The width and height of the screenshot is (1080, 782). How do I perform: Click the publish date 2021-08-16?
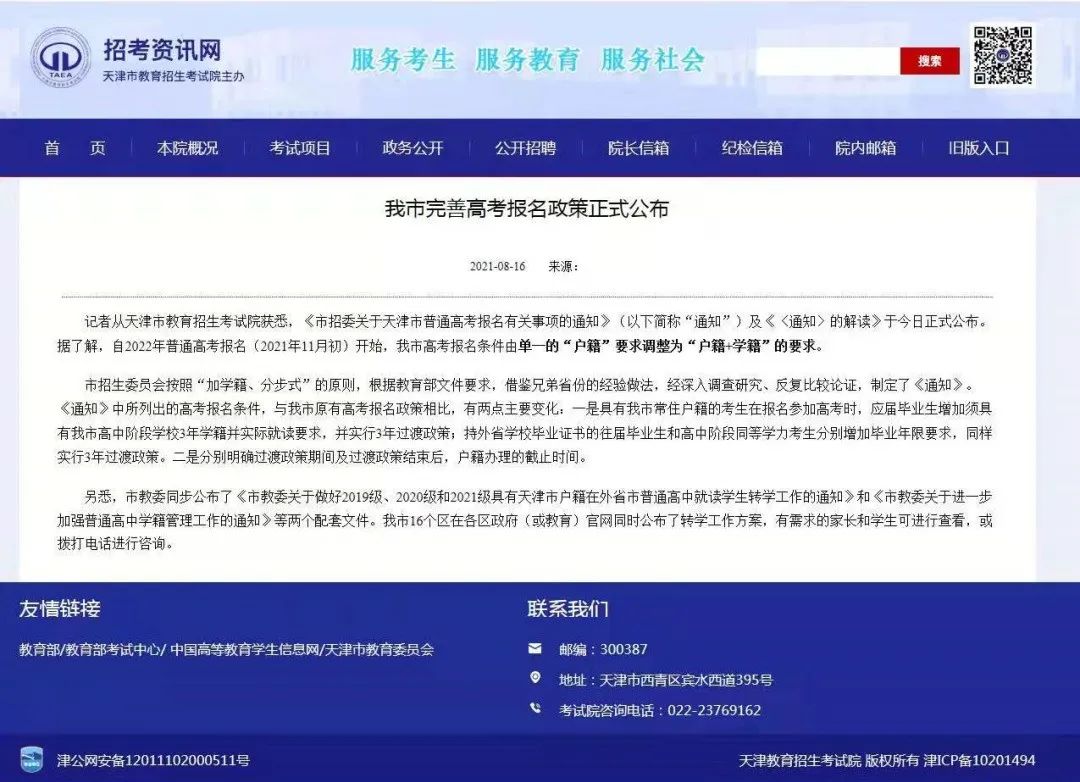click(x=497, y=267)
